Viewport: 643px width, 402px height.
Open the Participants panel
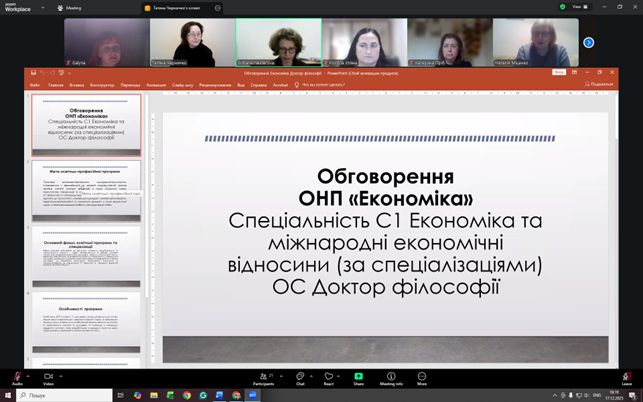pos(263,377)
